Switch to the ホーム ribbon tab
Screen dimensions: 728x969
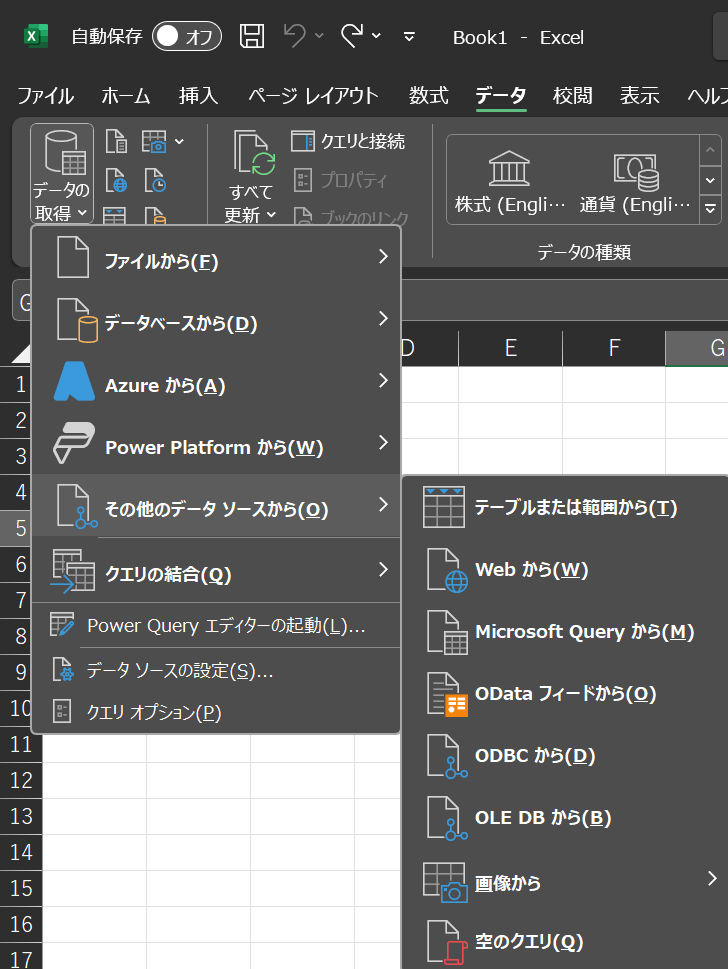125,96
